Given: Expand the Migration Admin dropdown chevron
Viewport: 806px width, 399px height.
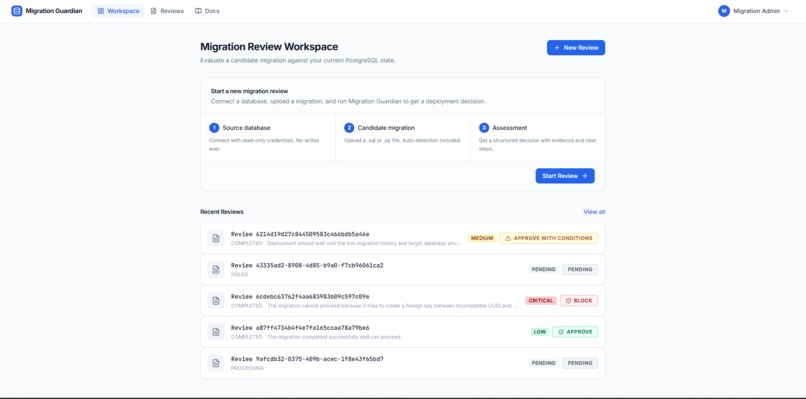Looking at the screenshot, I should point(786,11).
